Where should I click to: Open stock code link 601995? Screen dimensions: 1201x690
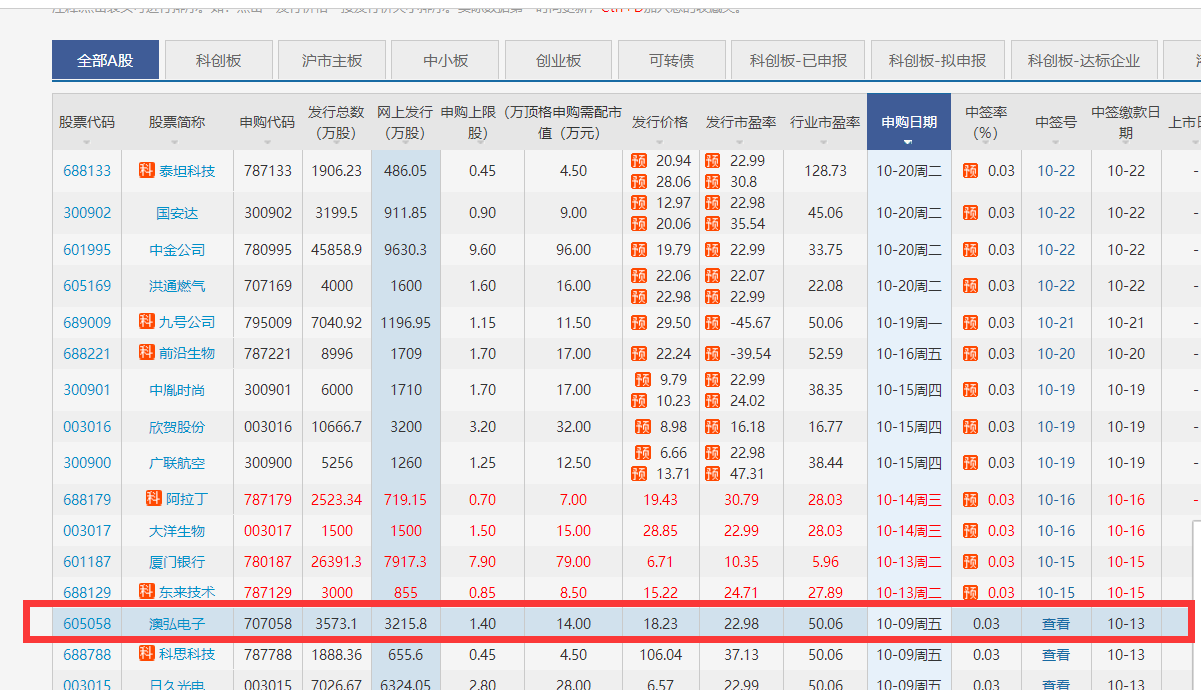pyautogui.click(x=87, y=250)
